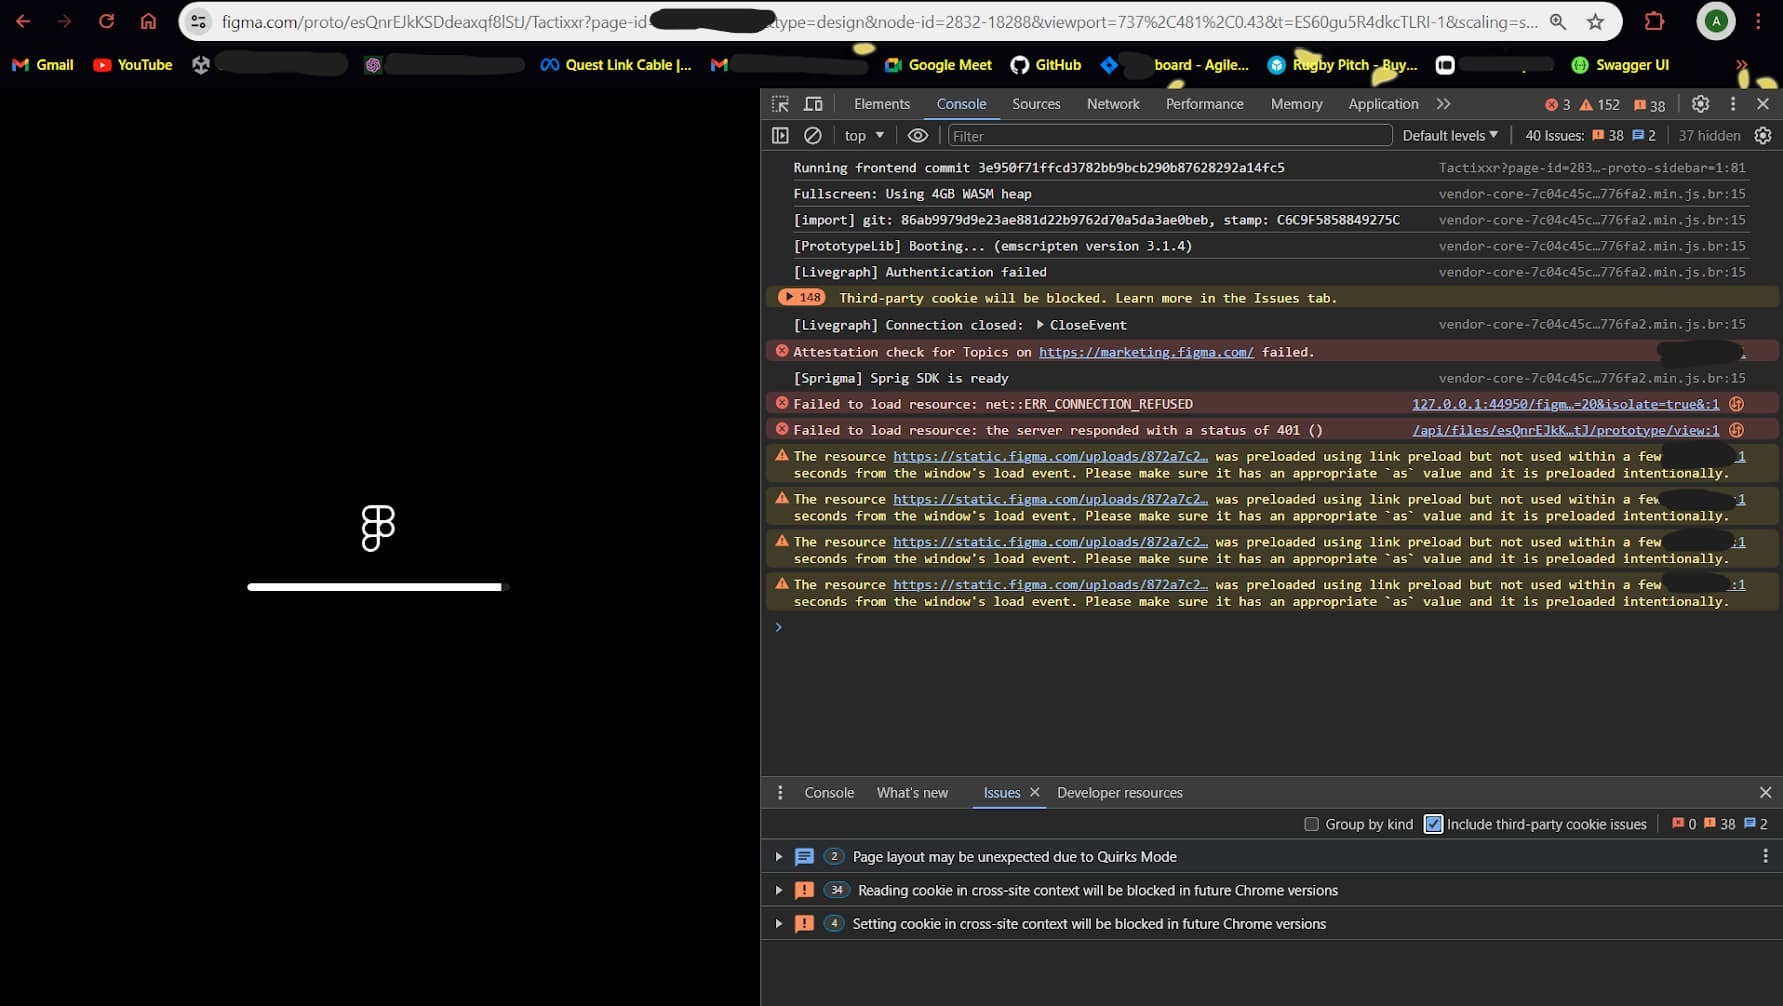
Task: Open Swagger UI bookmark
Action: tap(1620, 65)
